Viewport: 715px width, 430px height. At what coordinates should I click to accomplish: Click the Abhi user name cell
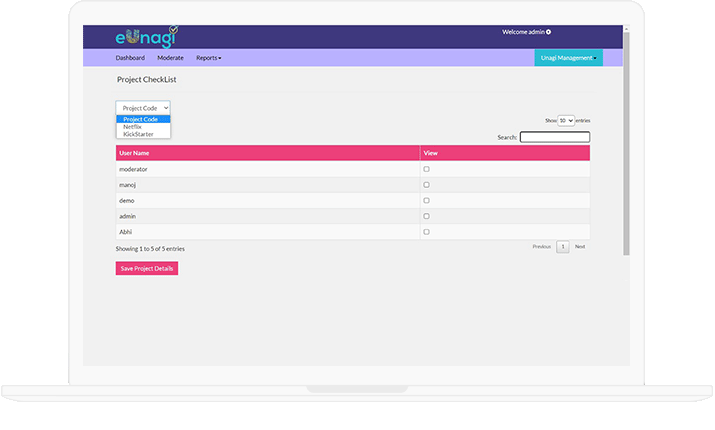click(267, 232)
